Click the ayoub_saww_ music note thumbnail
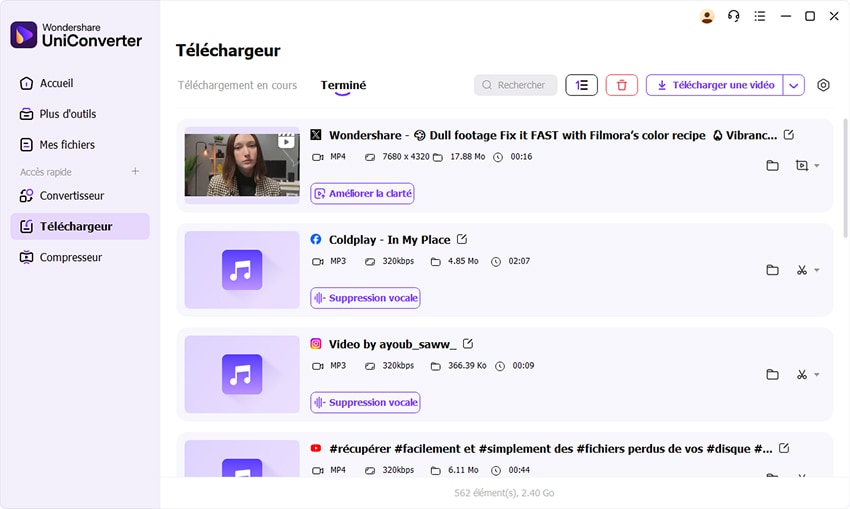850x509 pixels. (242, 375)
